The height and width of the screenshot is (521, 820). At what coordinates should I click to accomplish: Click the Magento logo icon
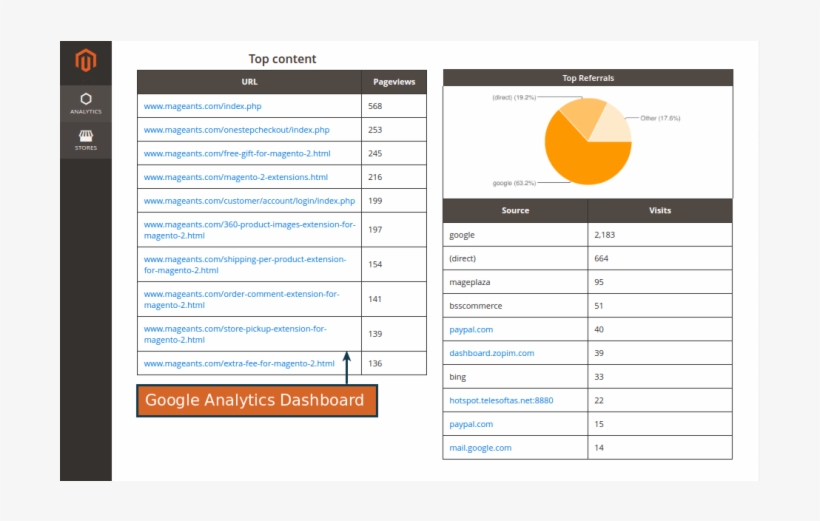pos(86,60)
